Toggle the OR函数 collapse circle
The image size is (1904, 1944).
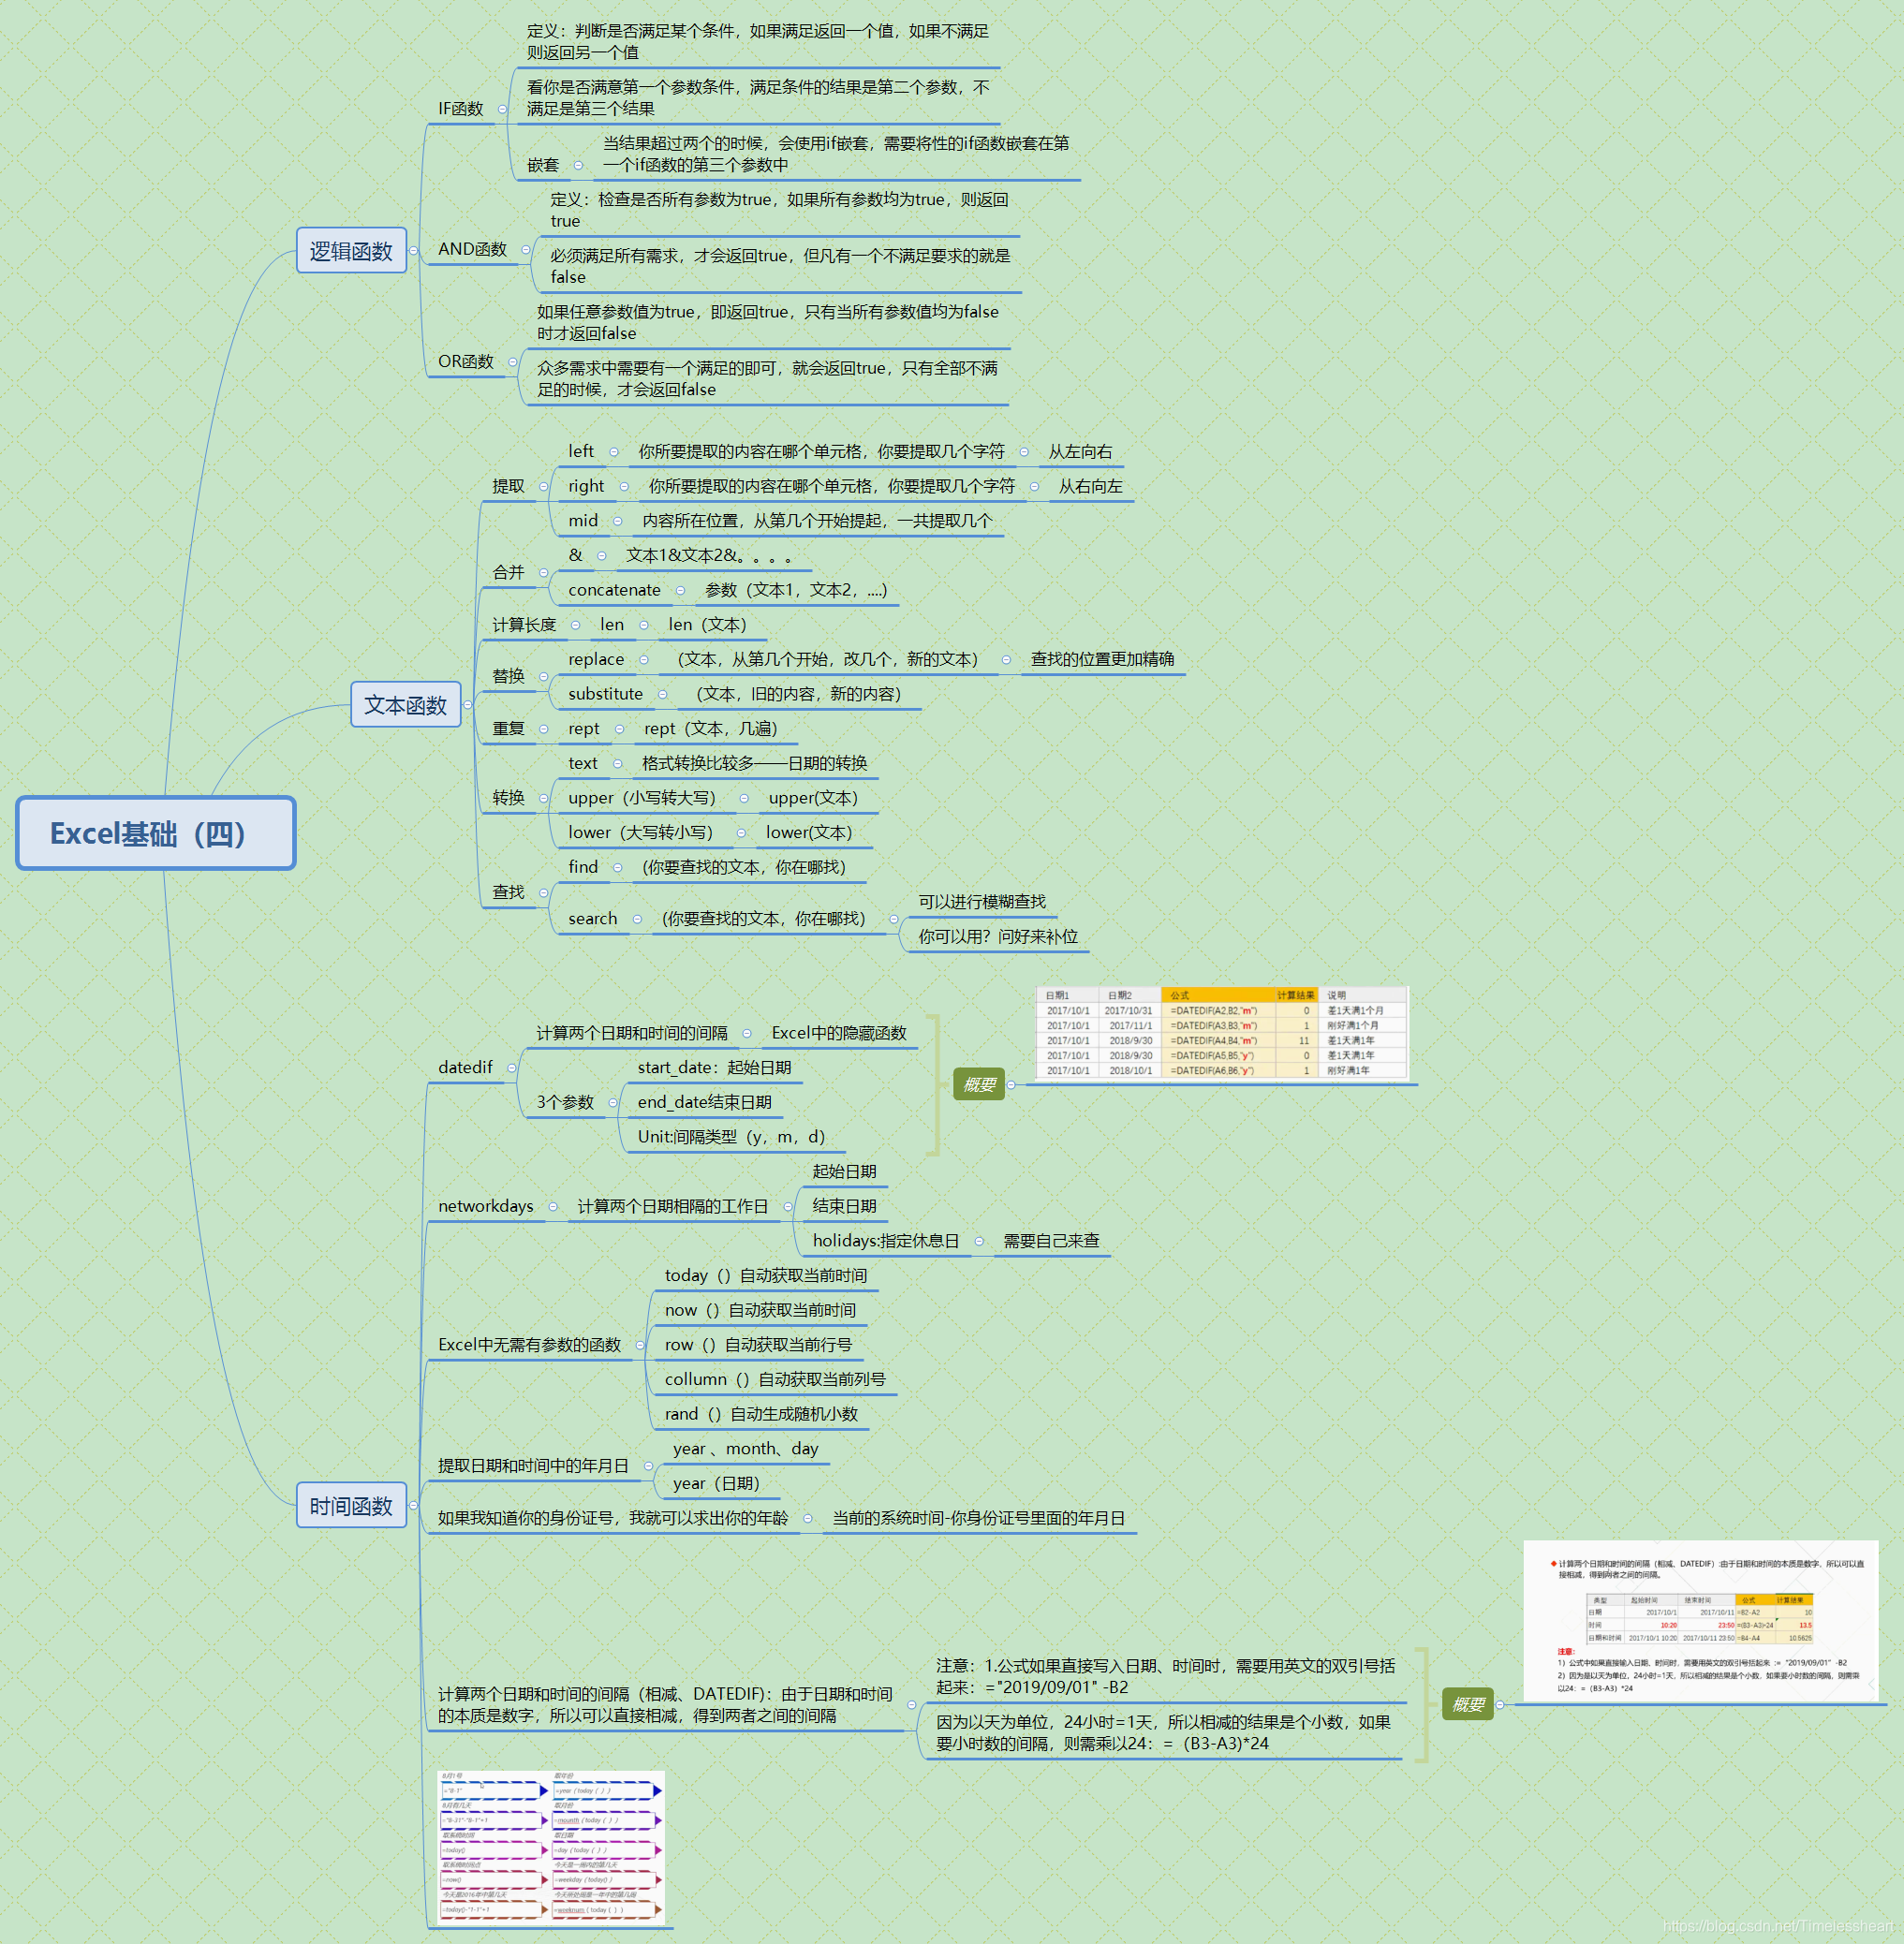[x=513, y=362]
